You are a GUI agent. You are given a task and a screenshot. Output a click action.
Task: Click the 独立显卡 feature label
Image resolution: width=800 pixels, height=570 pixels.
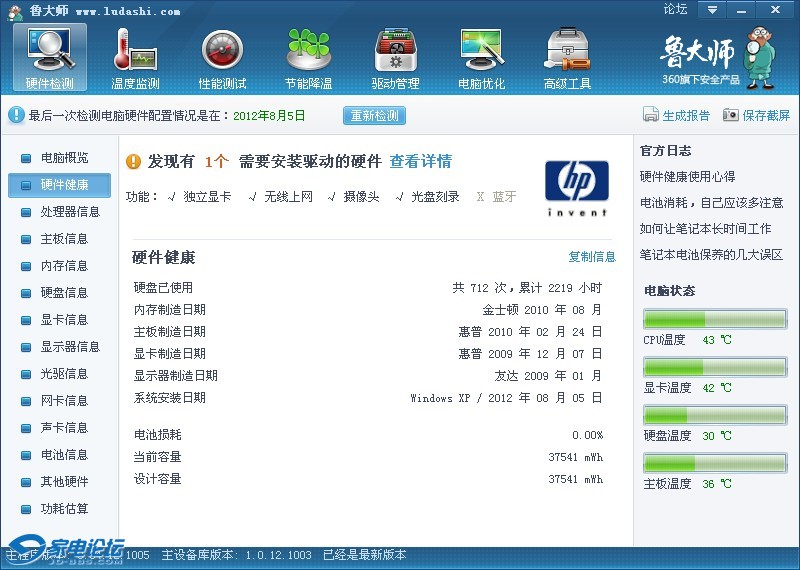(x=207, y=196)
